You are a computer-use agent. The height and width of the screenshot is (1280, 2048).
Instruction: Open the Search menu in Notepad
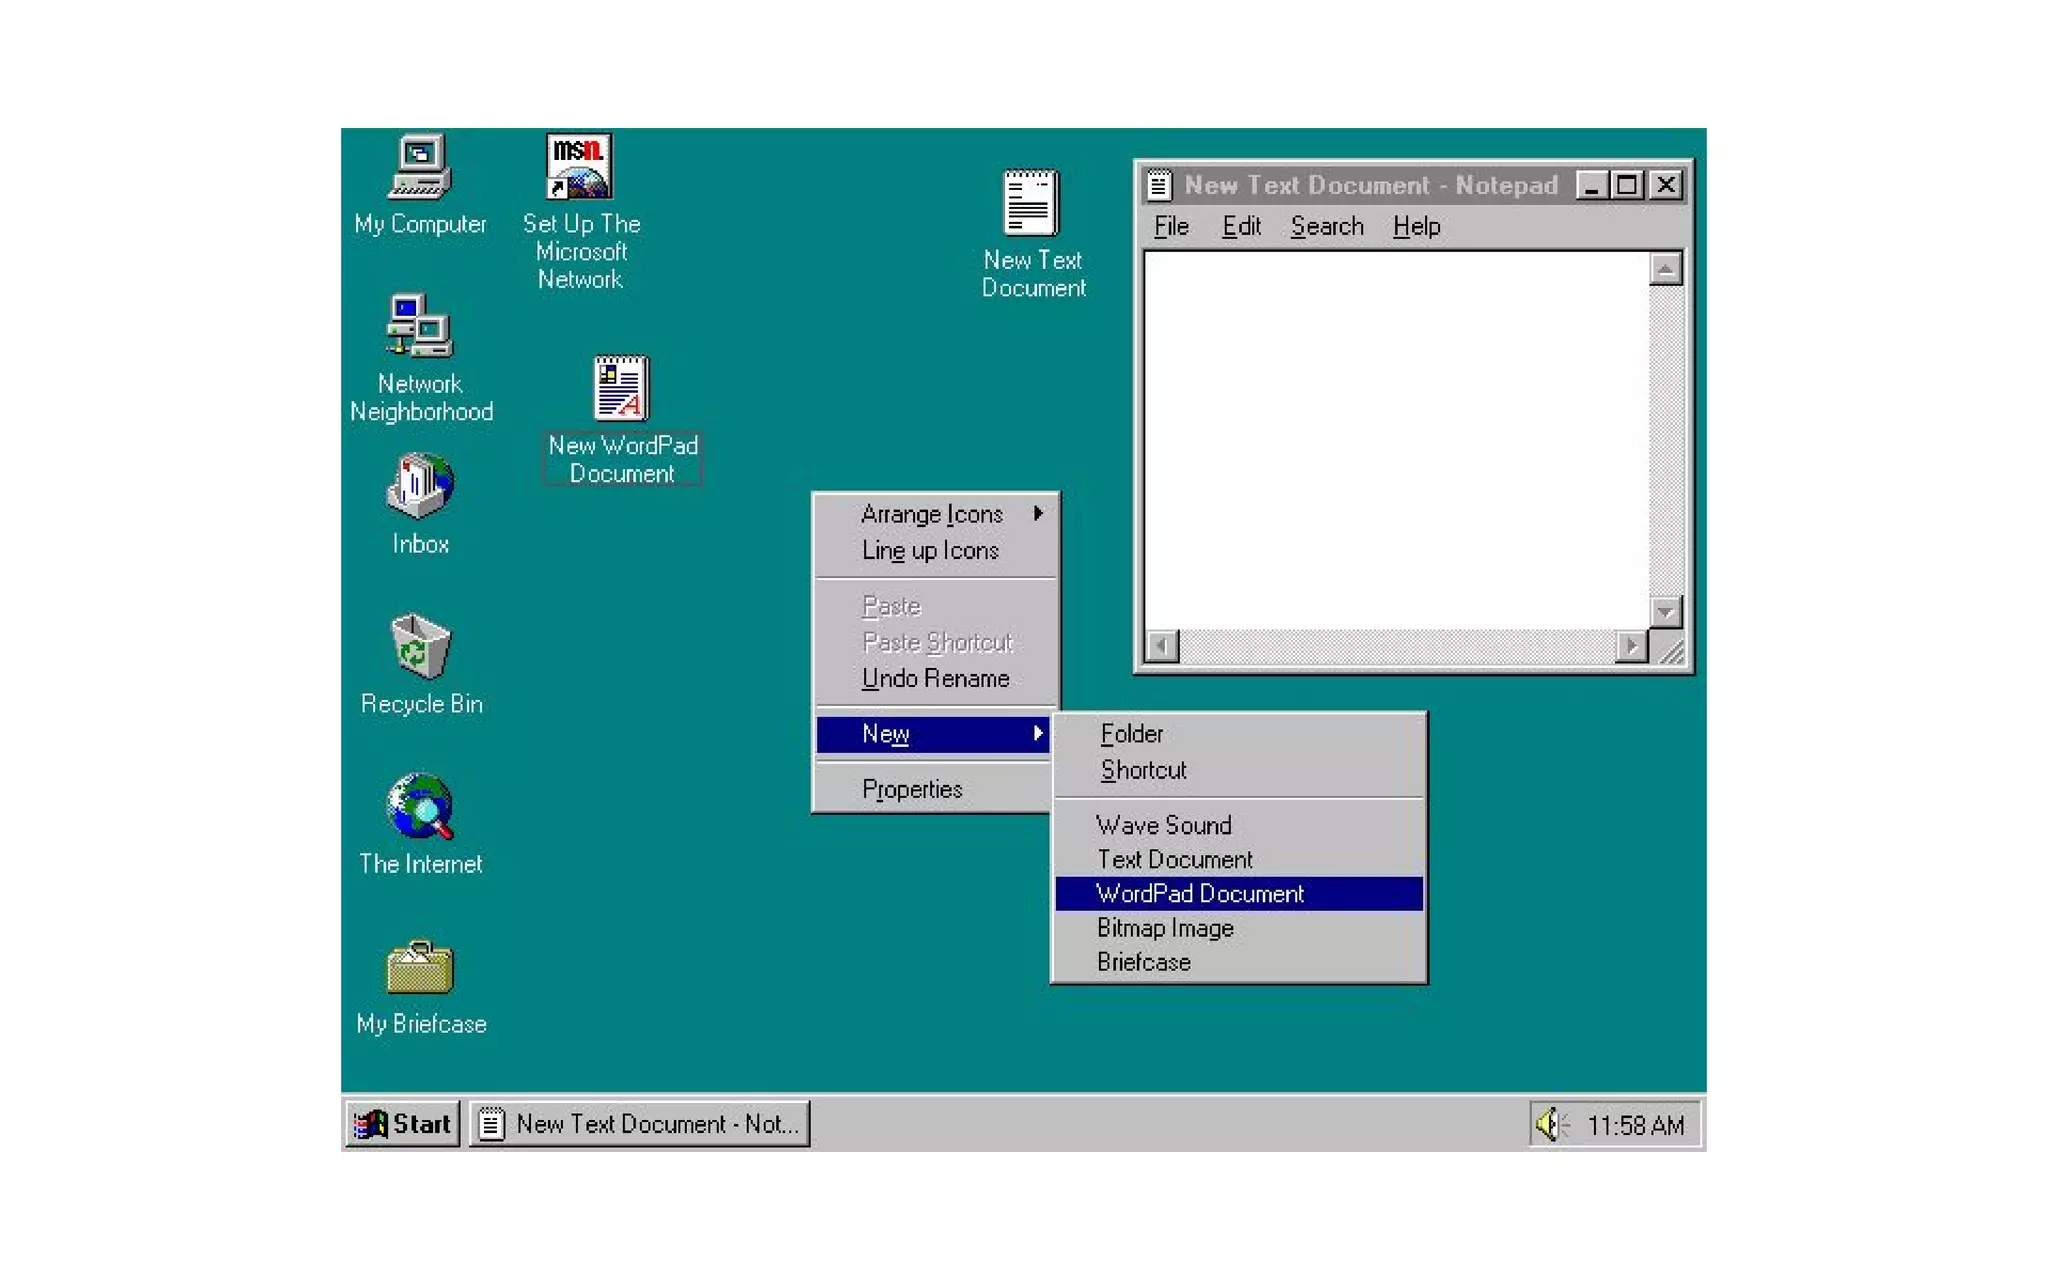(x=1326, y=227)
